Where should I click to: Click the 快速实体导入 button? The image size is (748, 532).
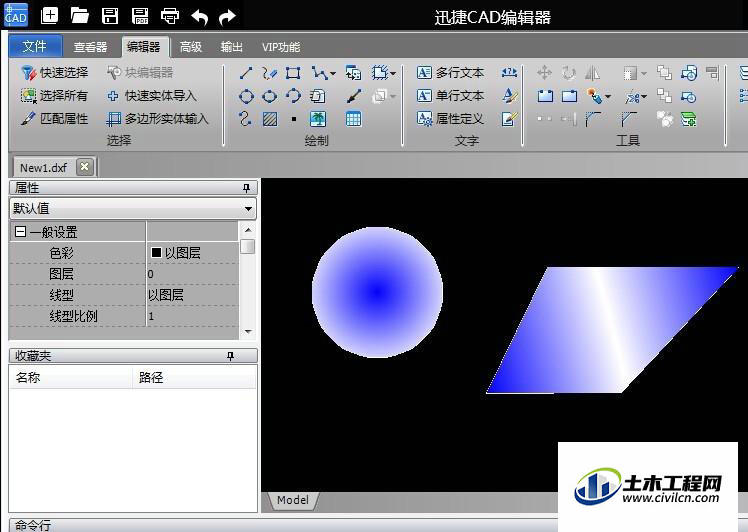pyautogui.click(x=152, y=95)
